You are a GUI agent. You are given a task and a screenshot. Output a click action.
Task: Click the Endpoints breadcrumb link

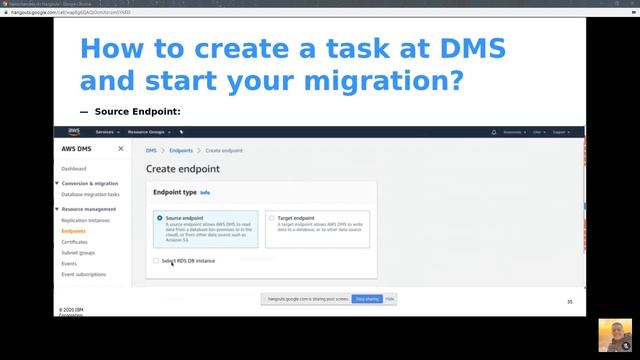click(x=181, y=151)
